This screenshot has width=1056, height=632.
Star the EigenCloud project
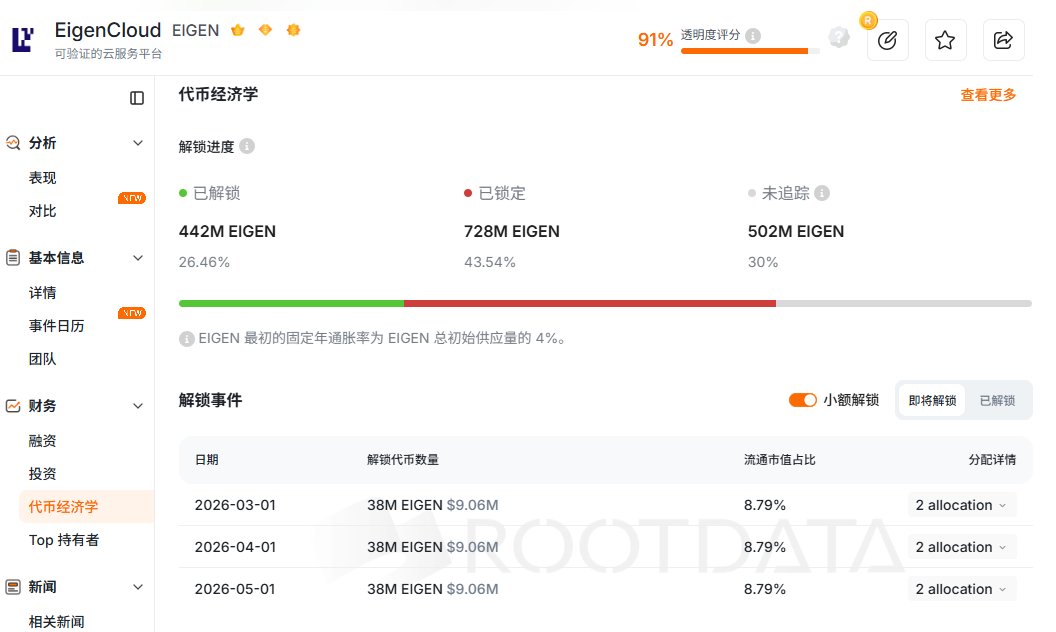pos(945,40)
